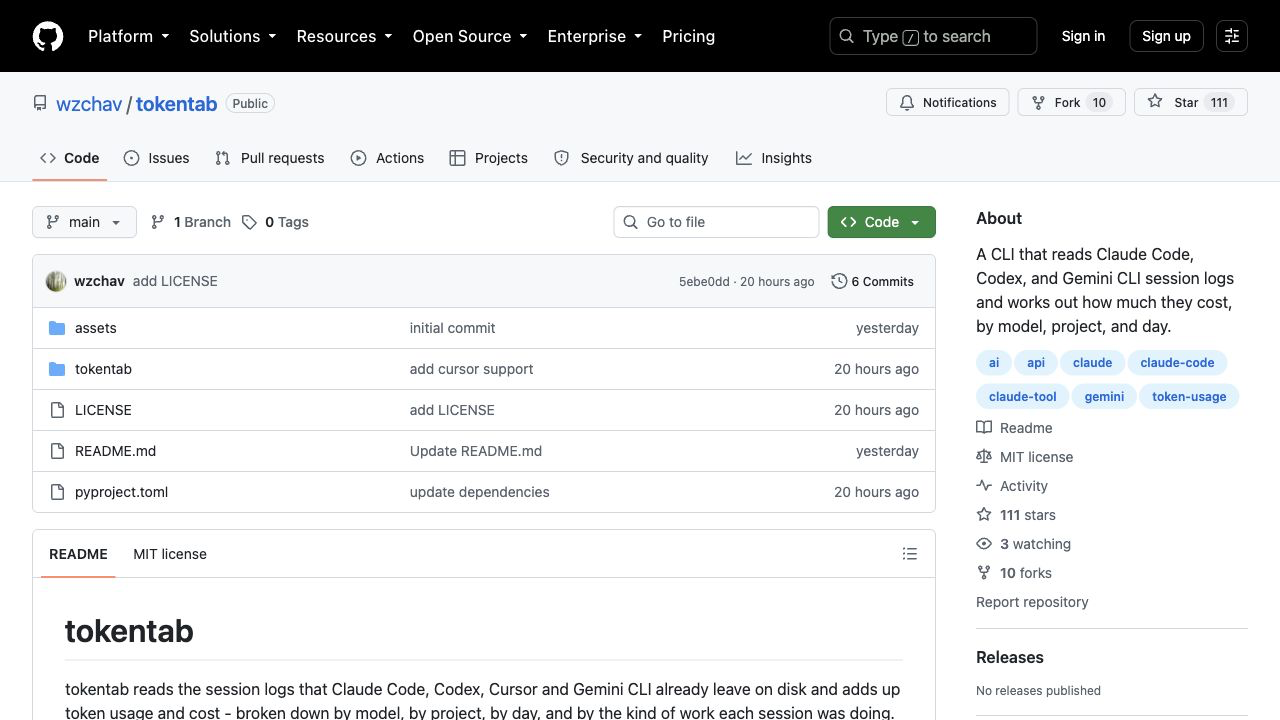The image size is (1280, 720).
Task: Open the latest commit message add LICENSE
Action: pyautogui.click(x=175, y=281)
